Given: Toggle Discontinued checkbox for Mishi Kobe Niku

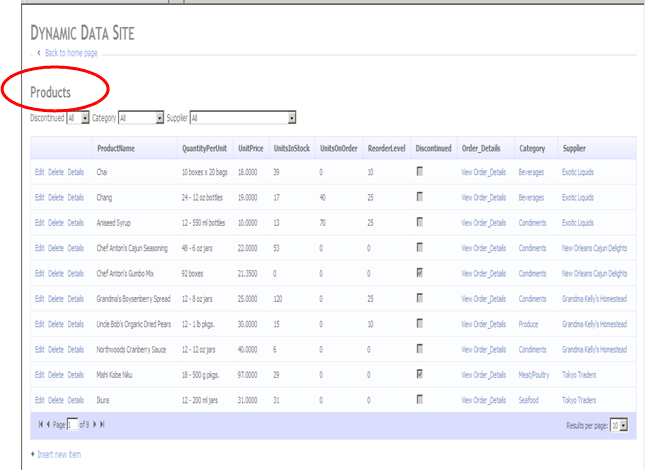Looking at the screenshot, I should coord(420,374).
